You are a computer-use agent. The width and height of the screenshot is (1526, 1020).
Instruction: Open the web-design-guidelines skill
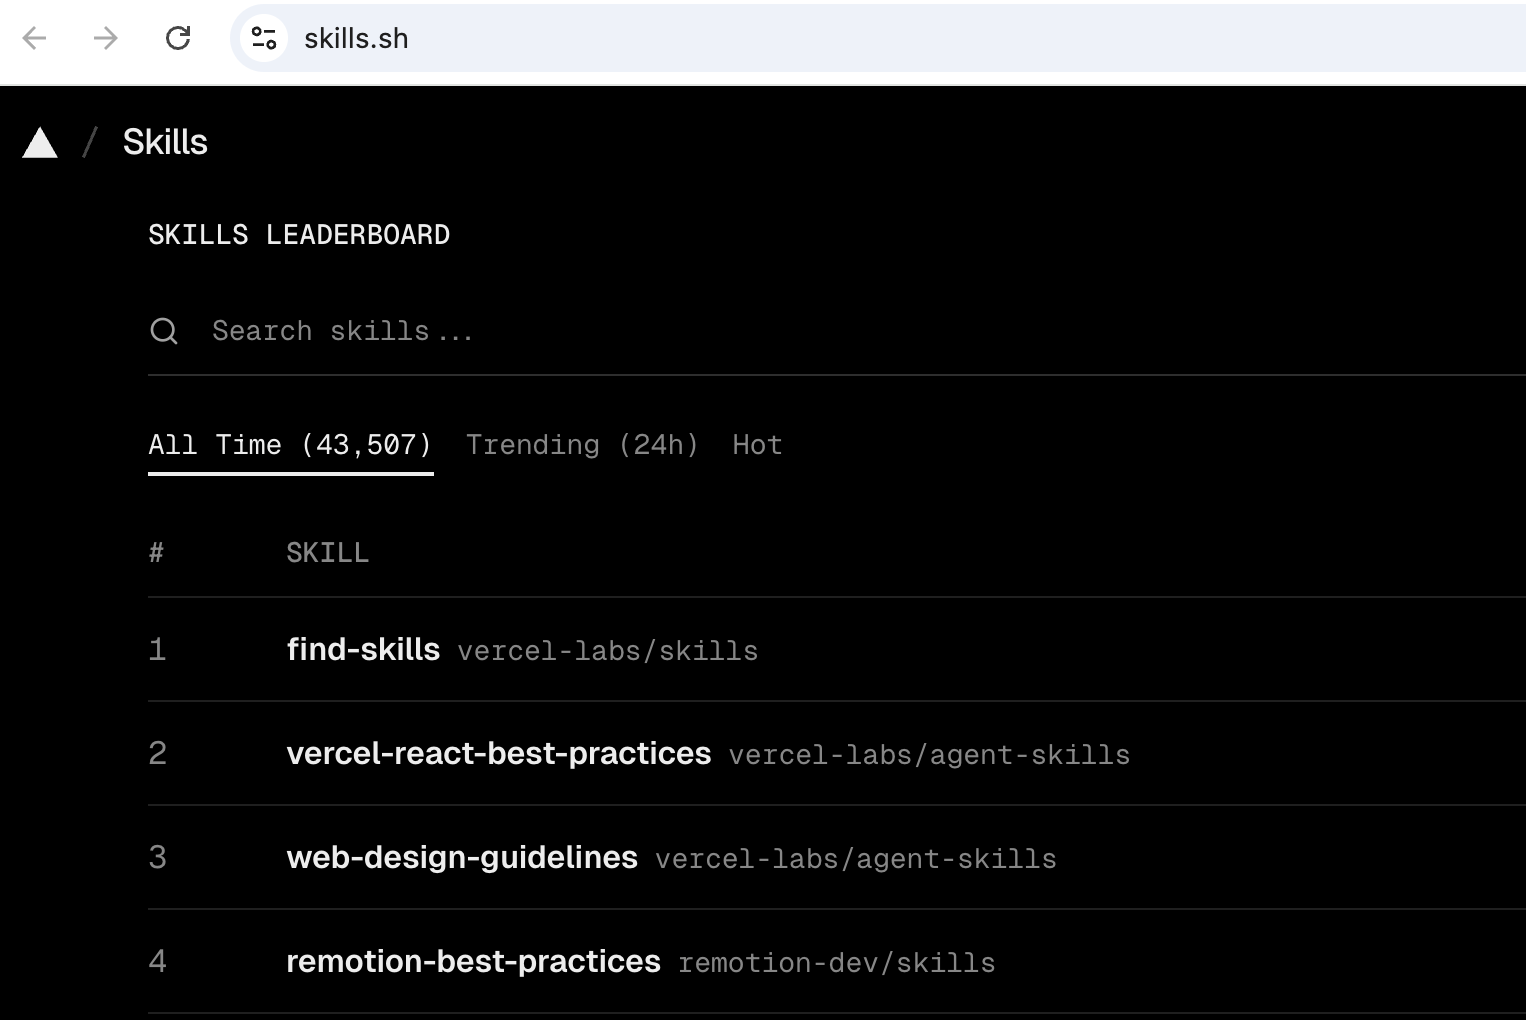coord(462,857)
